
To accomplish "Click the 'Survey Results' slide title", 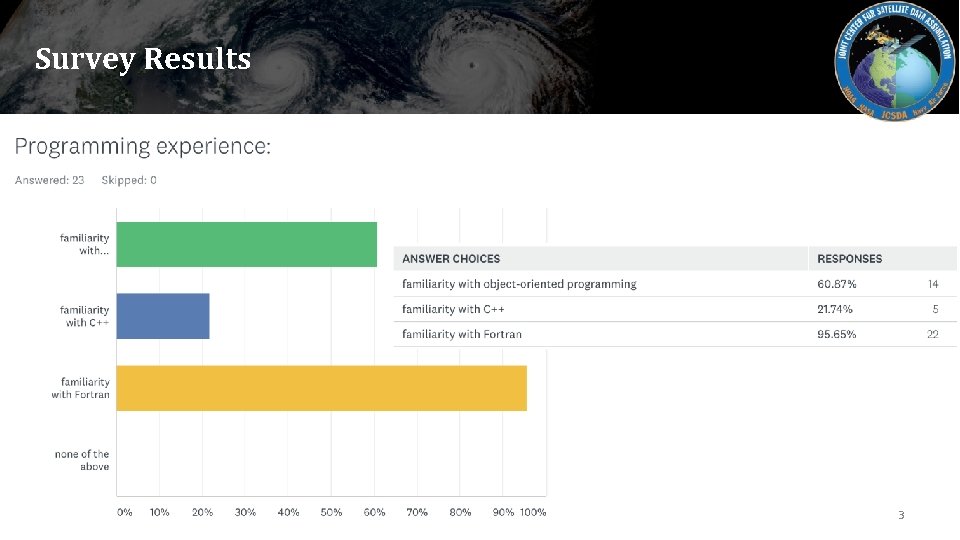I will point(143,59).
